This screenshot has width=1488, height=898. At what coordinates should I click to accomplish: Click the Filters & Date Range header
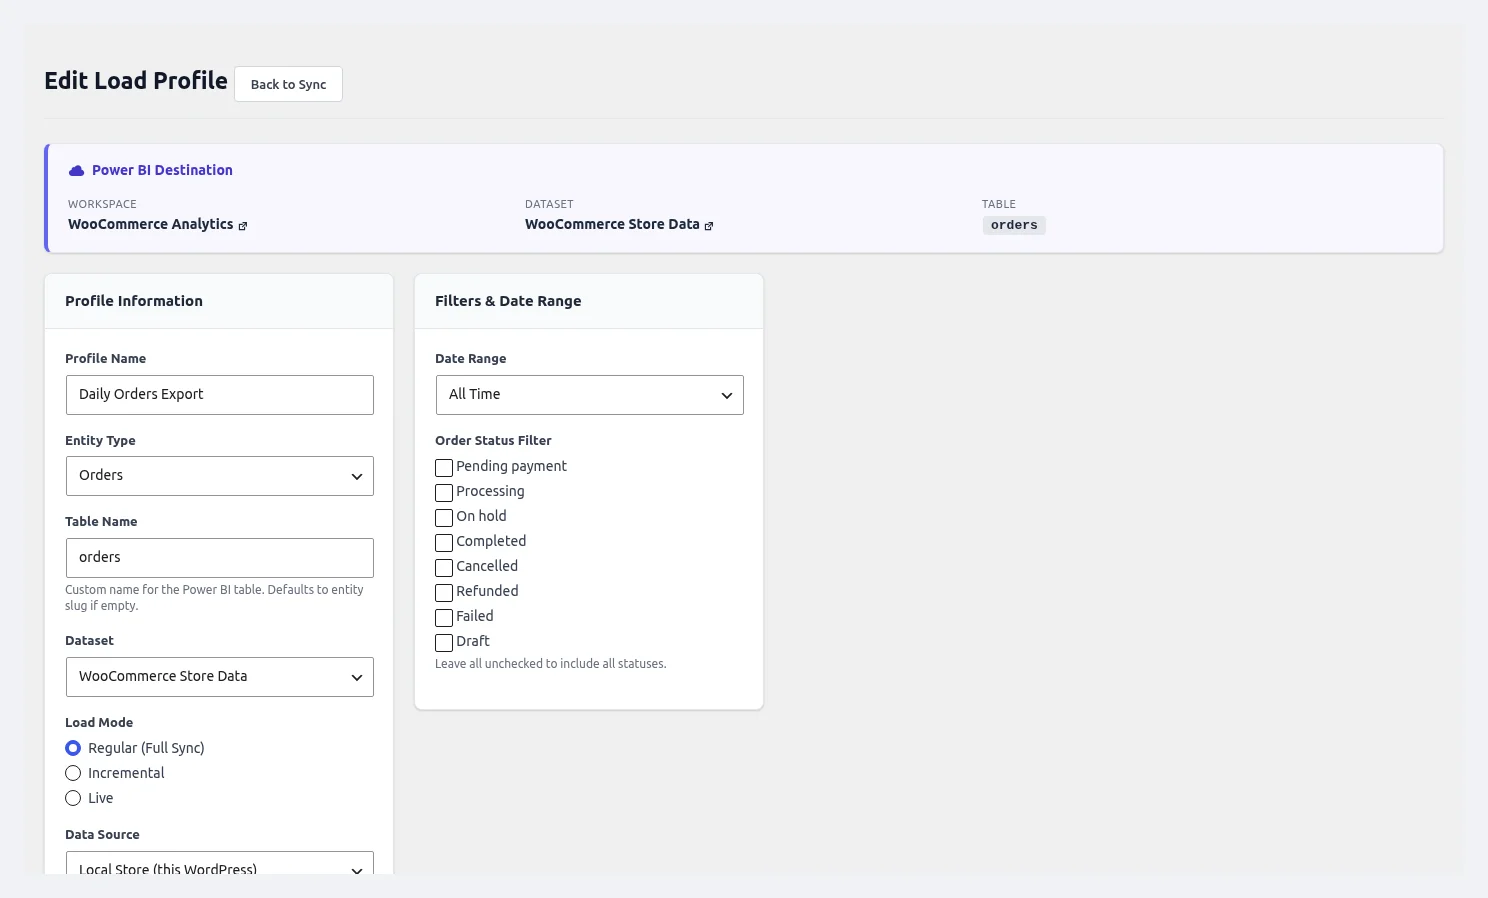pos(589,301)
